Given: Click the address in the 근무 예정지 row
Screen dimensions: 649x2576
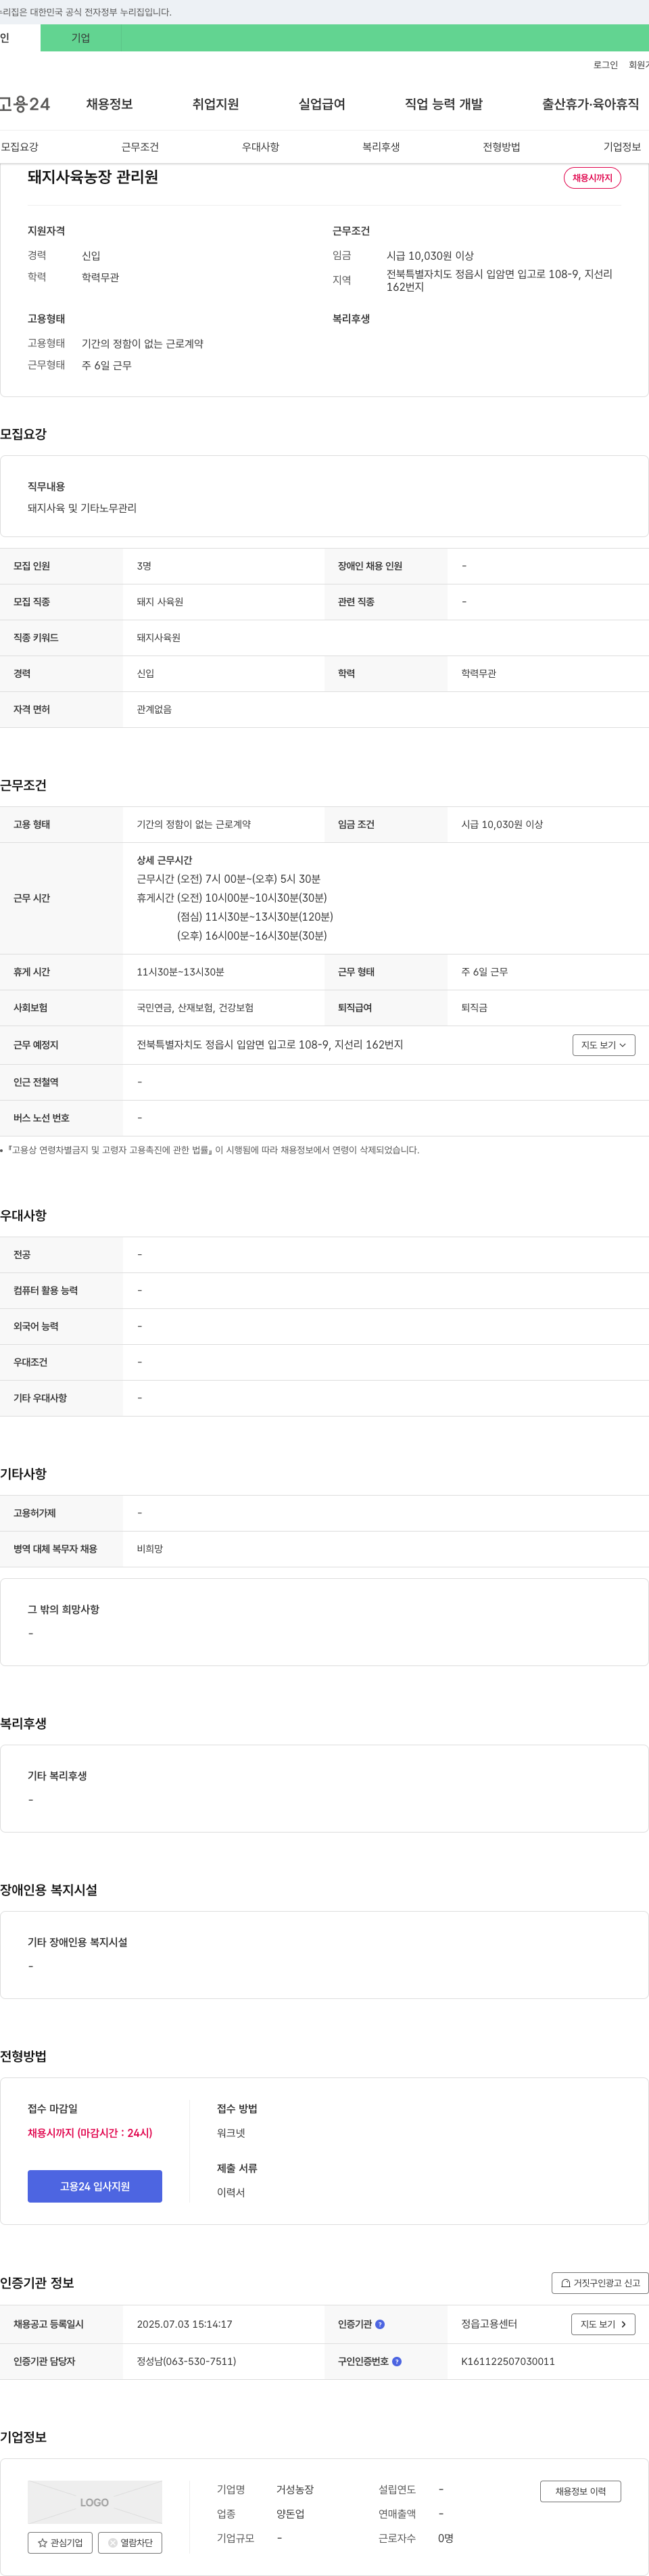Looking at the screenshot, I should coord(270,1045).
